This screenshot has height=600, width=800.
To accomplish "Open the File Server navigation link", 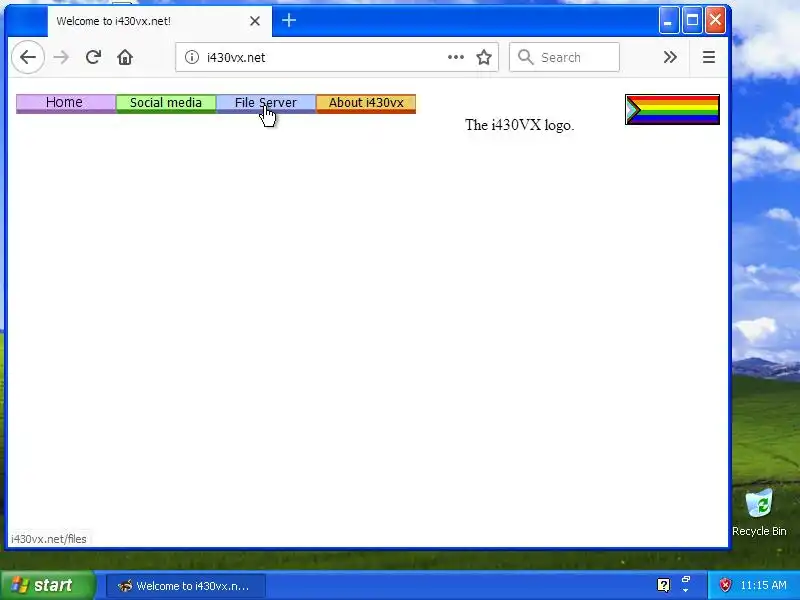I will click(x=266, y=104).
